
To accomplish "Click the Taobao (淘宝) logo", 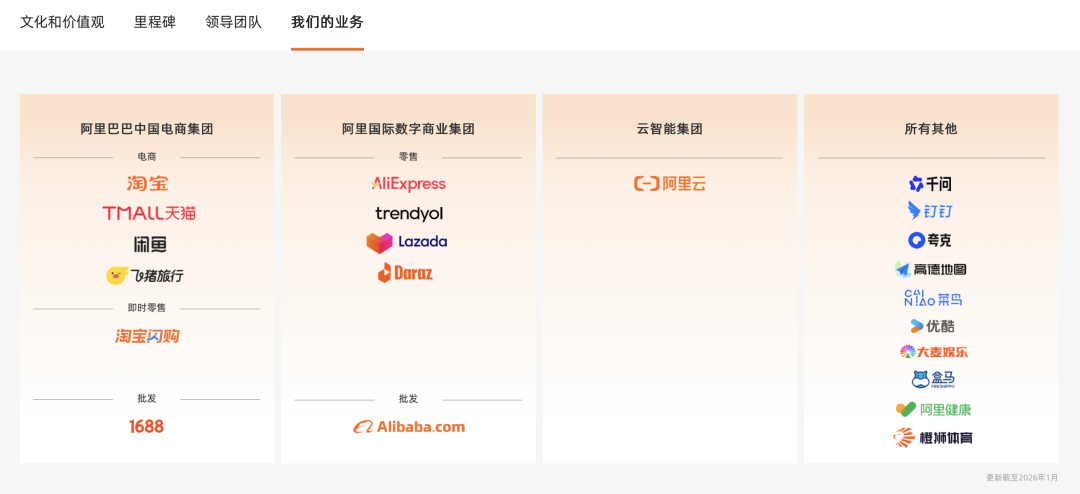I will tap(147, 184).
